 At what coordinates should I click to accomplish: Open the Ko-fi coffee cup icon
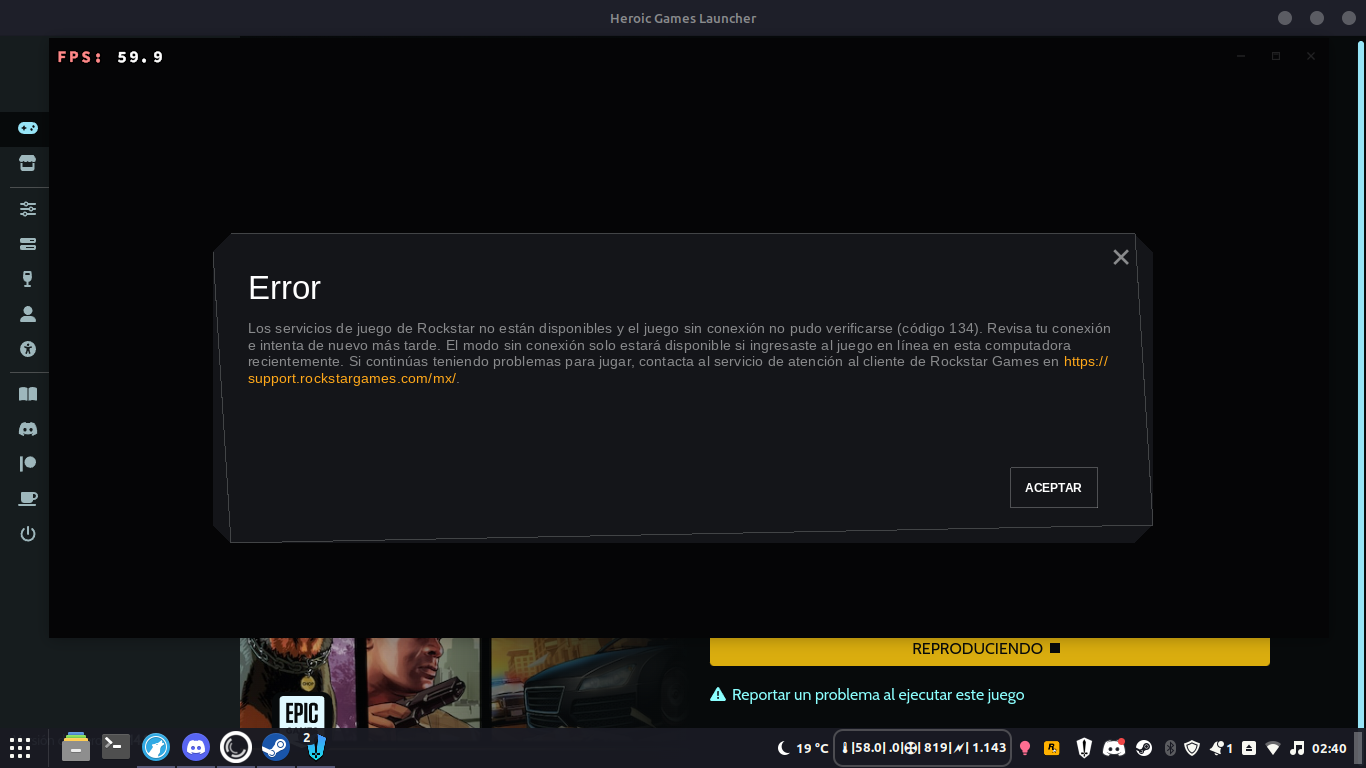tap(28, 499)
